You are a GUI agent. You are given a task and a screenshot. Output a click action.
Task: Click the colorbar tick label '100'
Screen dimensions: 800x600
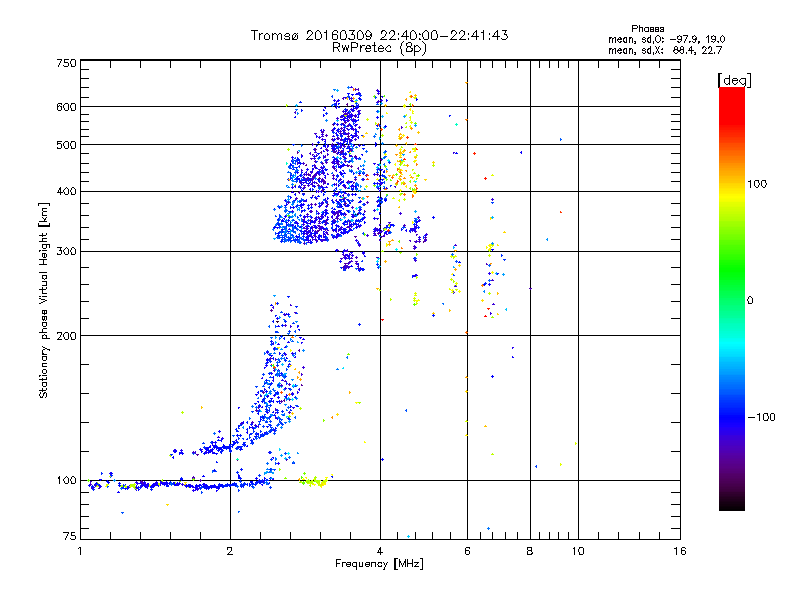pos(757,184)
